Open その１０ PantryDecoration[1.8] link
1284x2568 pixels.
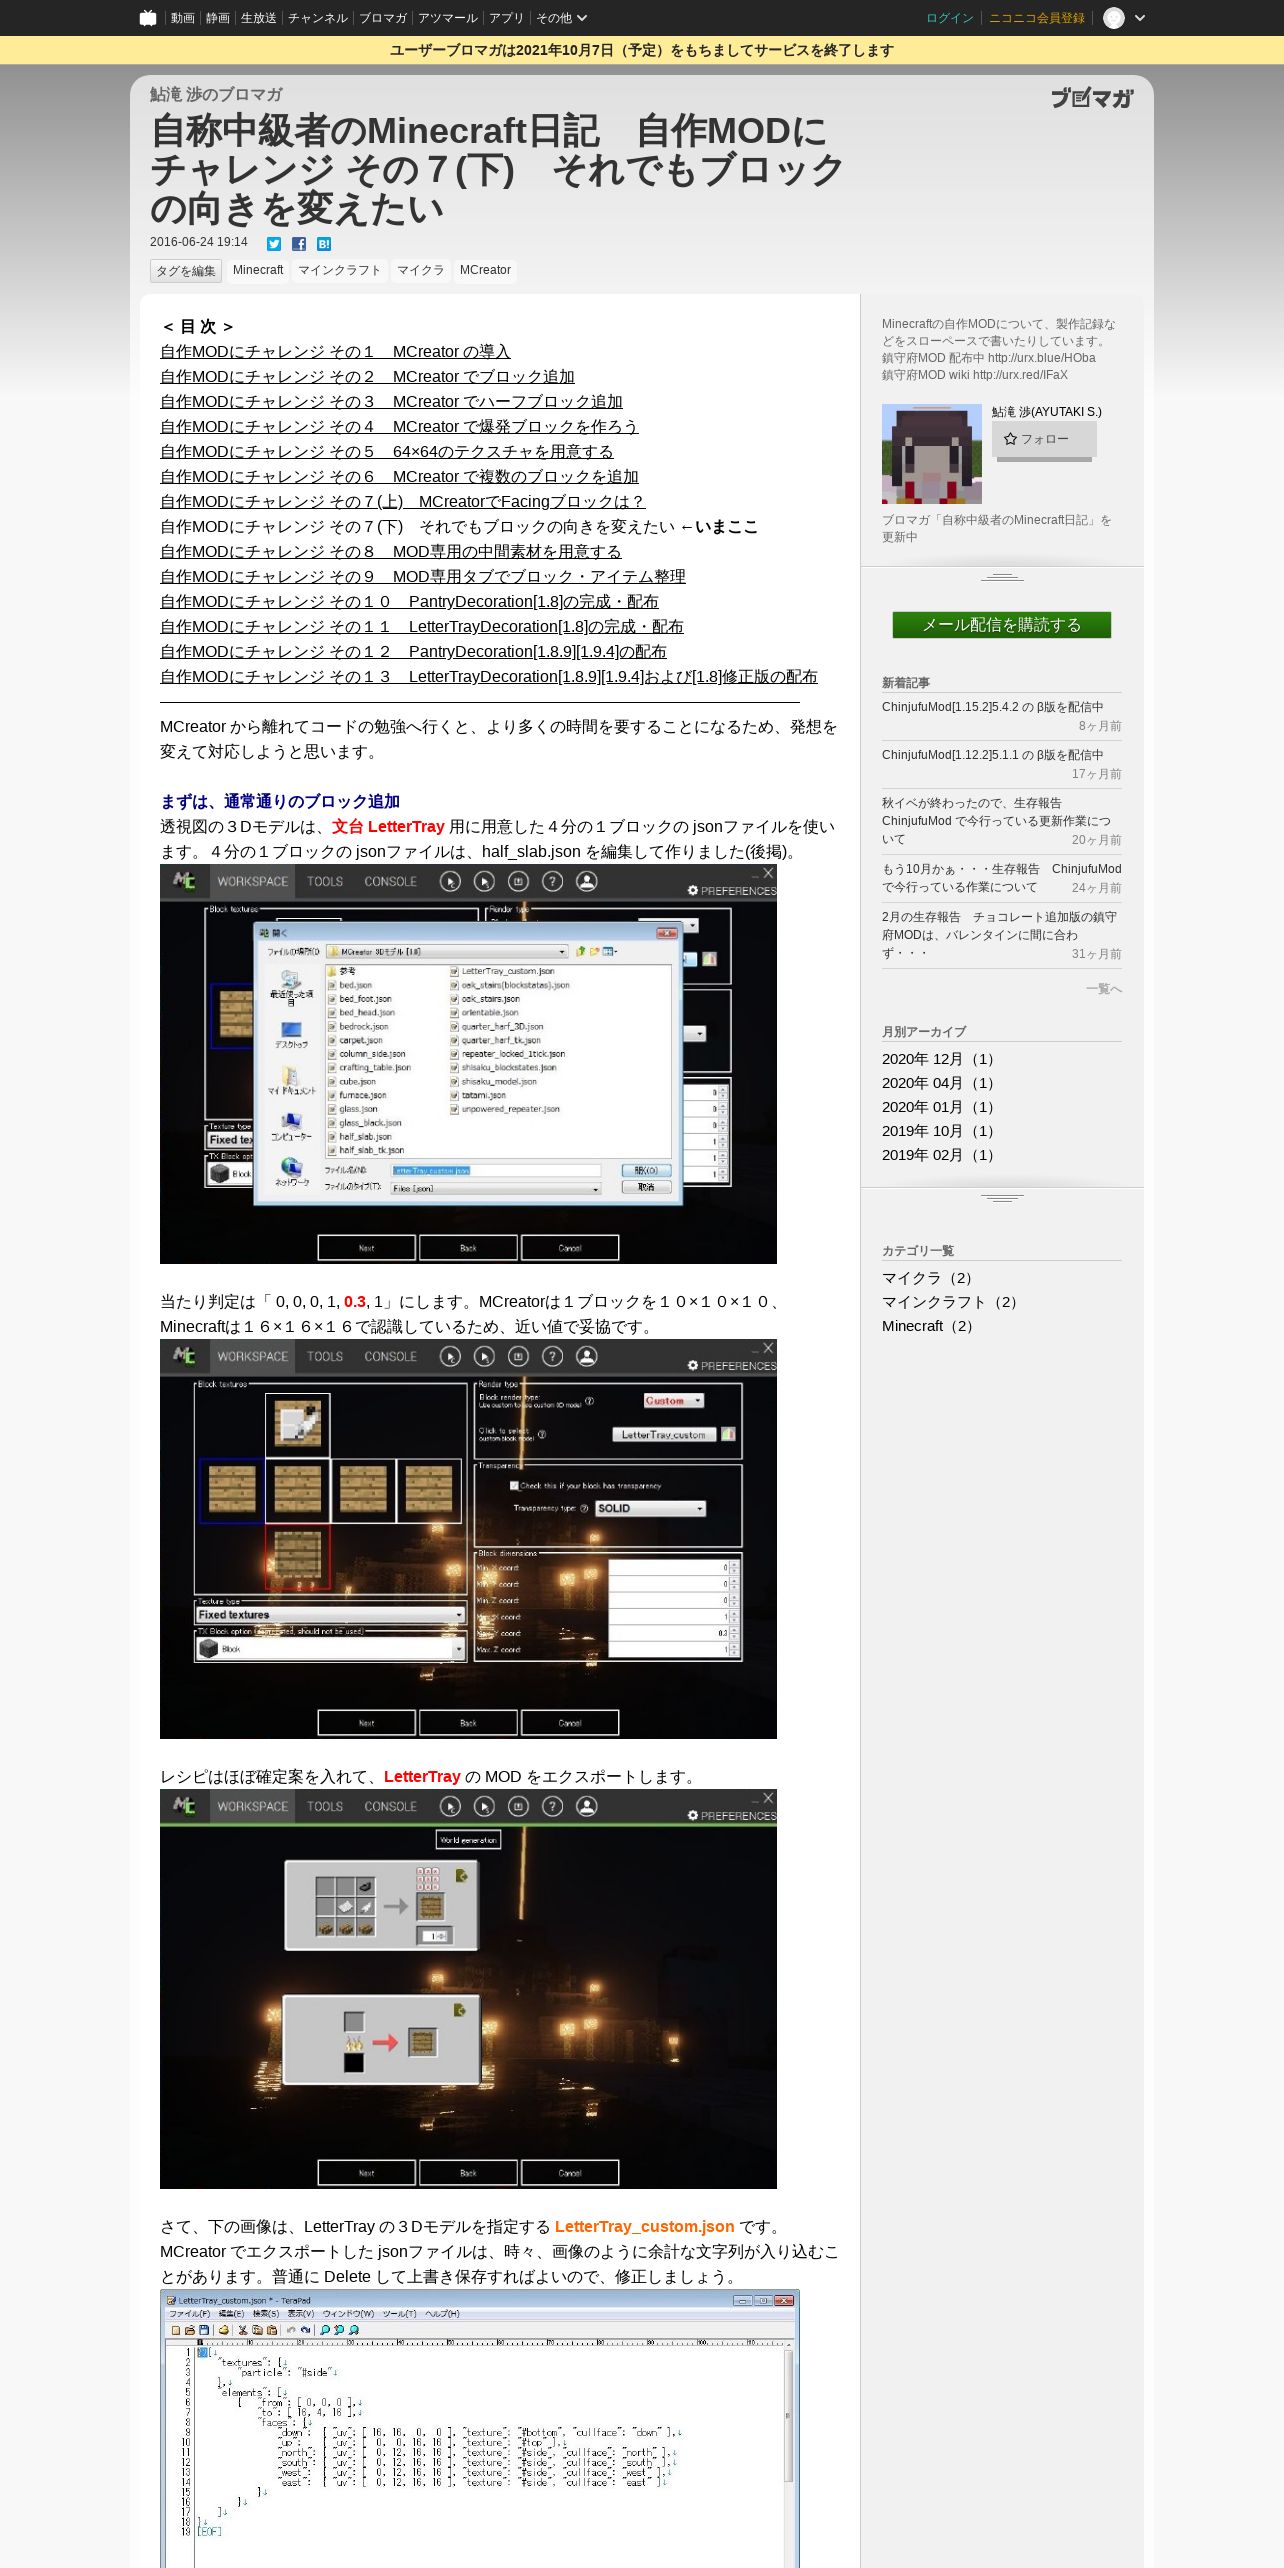click(x=409, y=602)
